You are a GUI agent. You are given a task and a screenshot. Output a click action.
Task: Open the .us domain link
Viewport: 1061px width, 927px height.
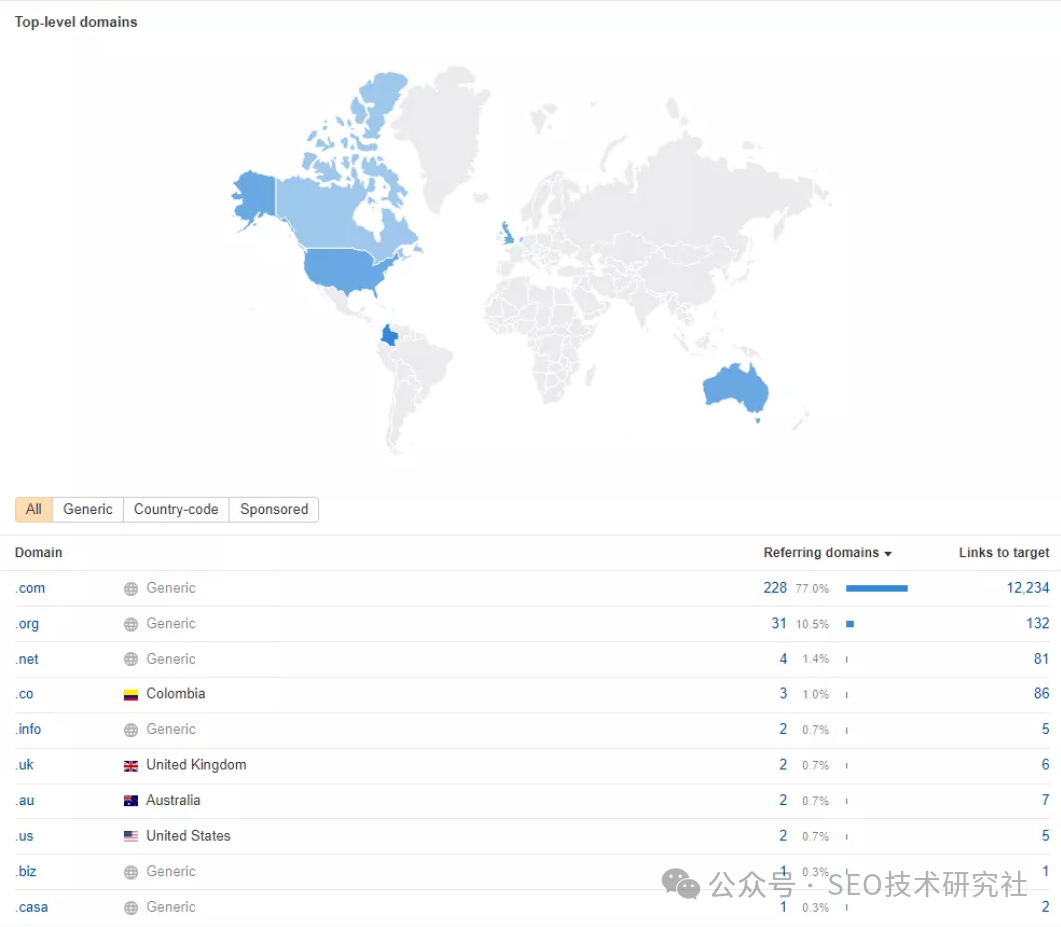click(25, 836)
